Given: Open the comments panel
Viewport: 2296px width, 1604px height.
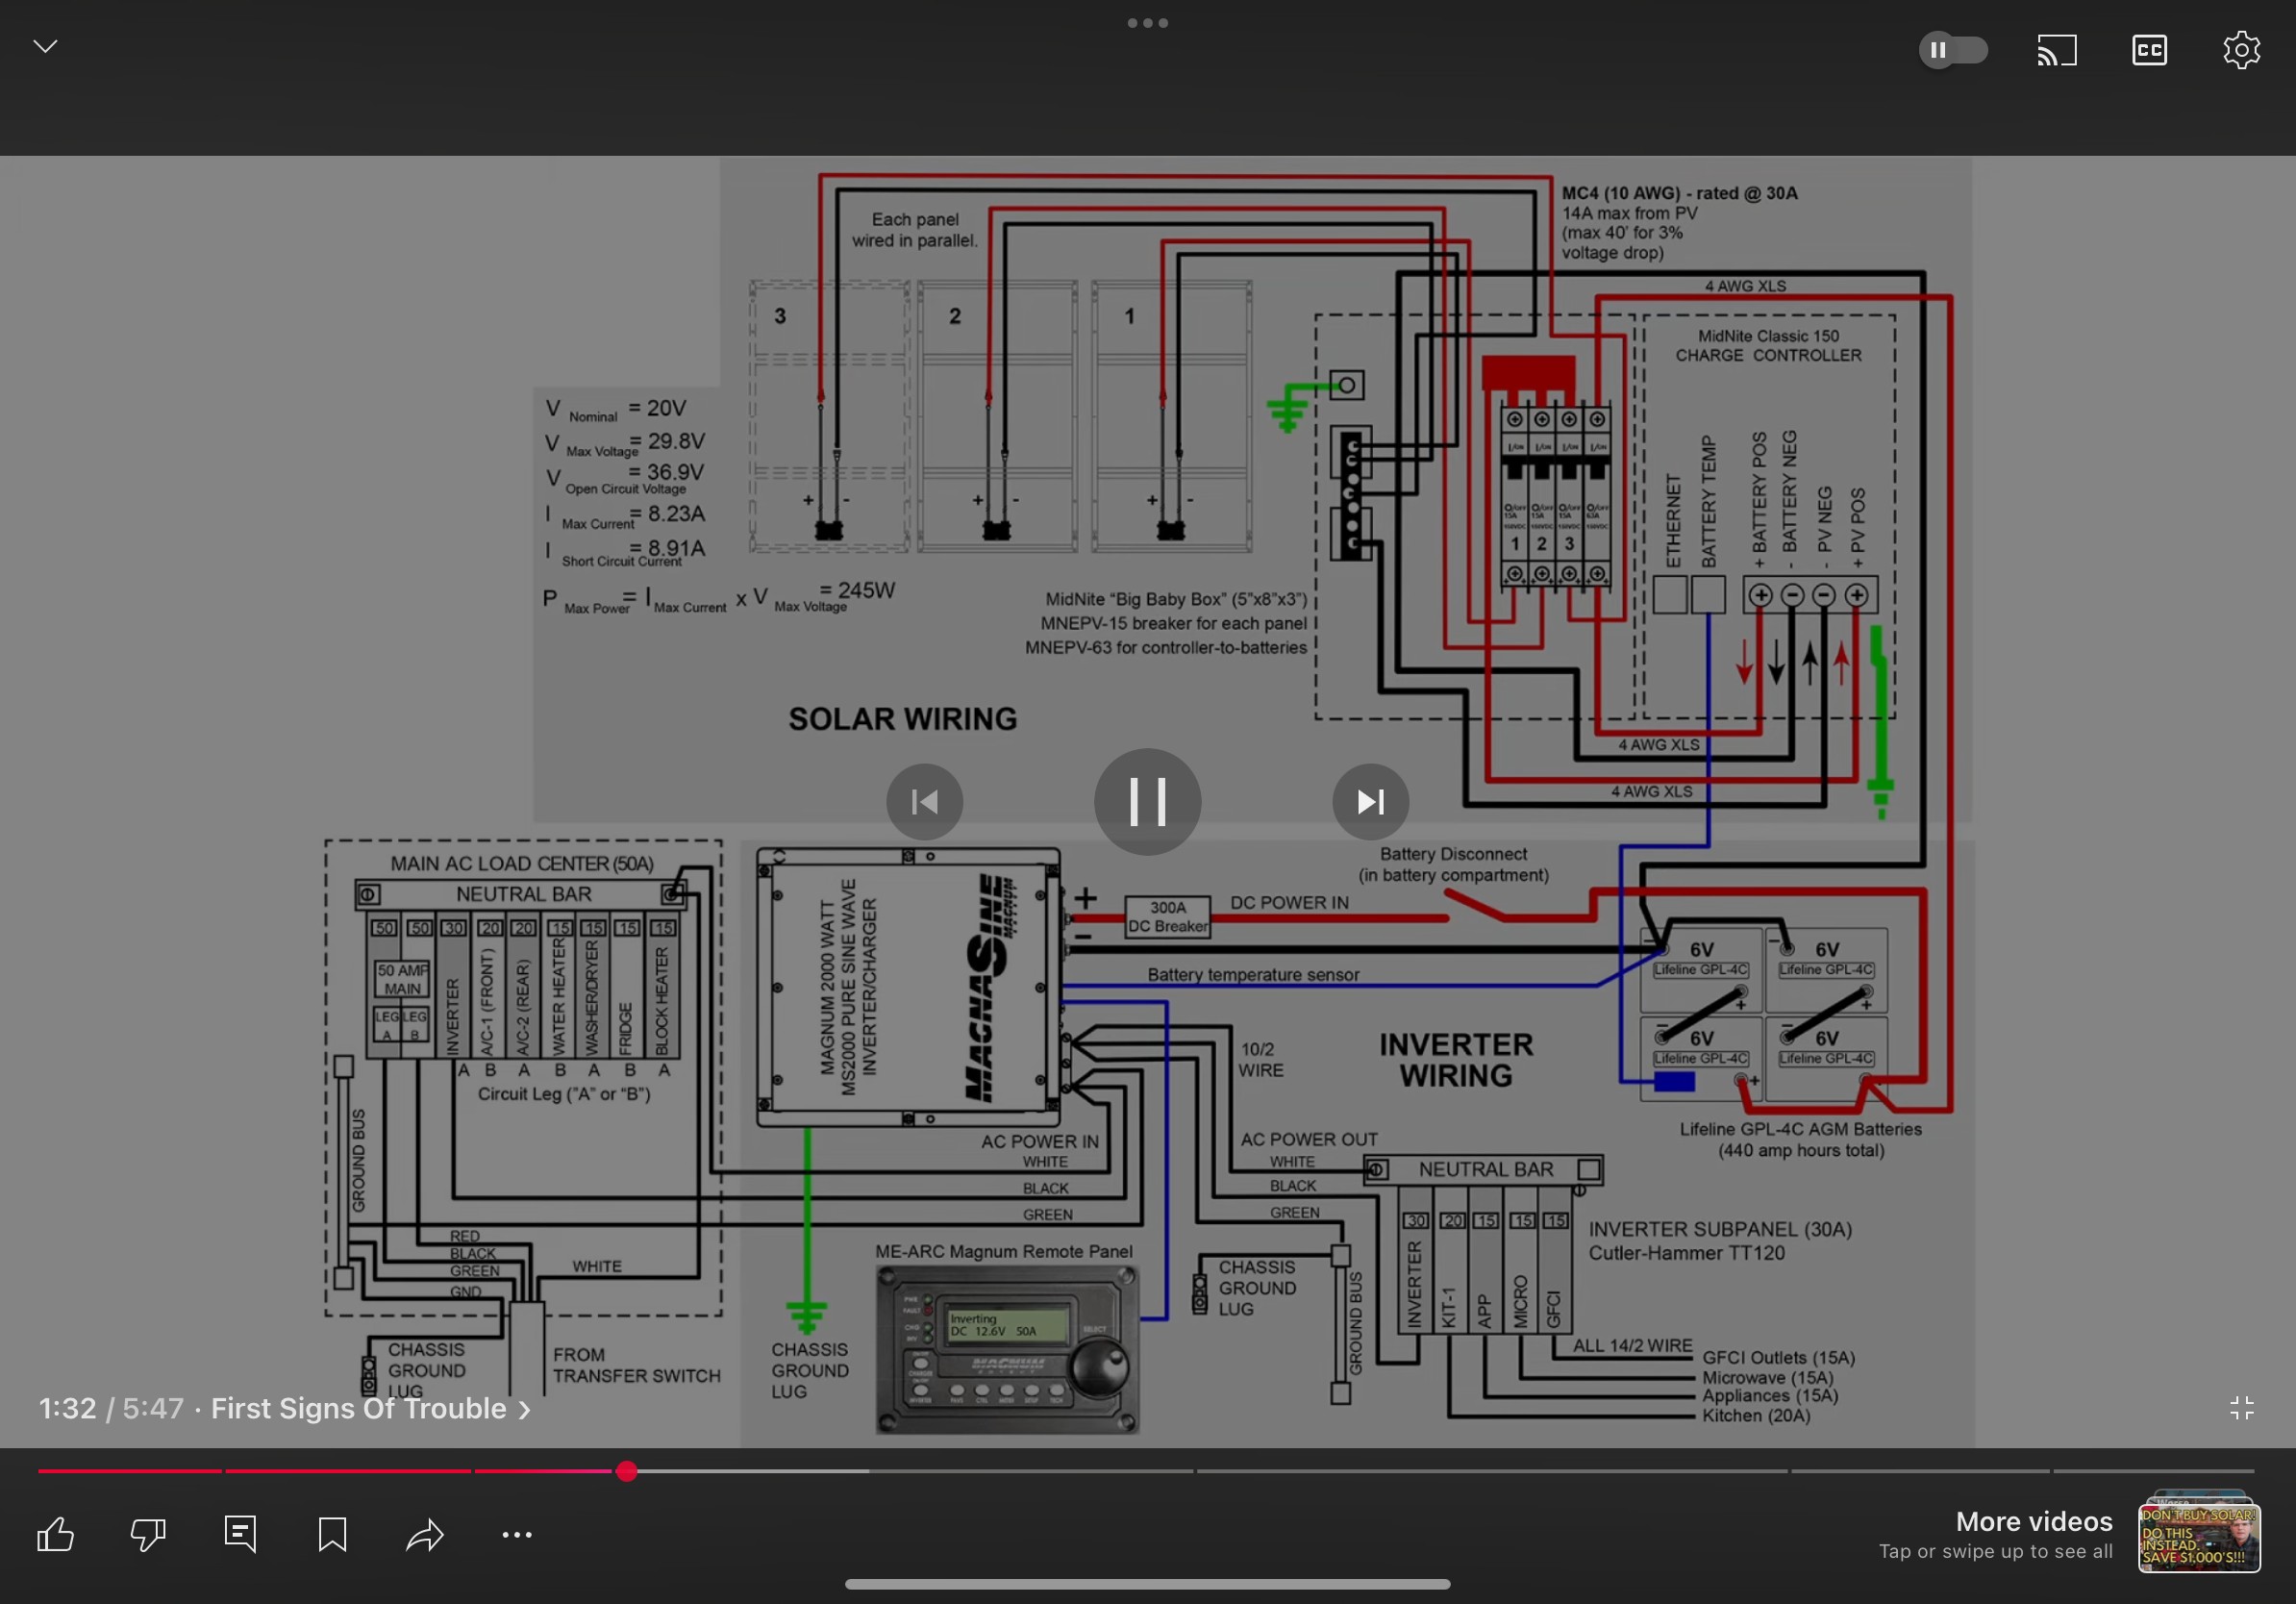Looking at the screenshot, I should click(x=240, y=1534).
